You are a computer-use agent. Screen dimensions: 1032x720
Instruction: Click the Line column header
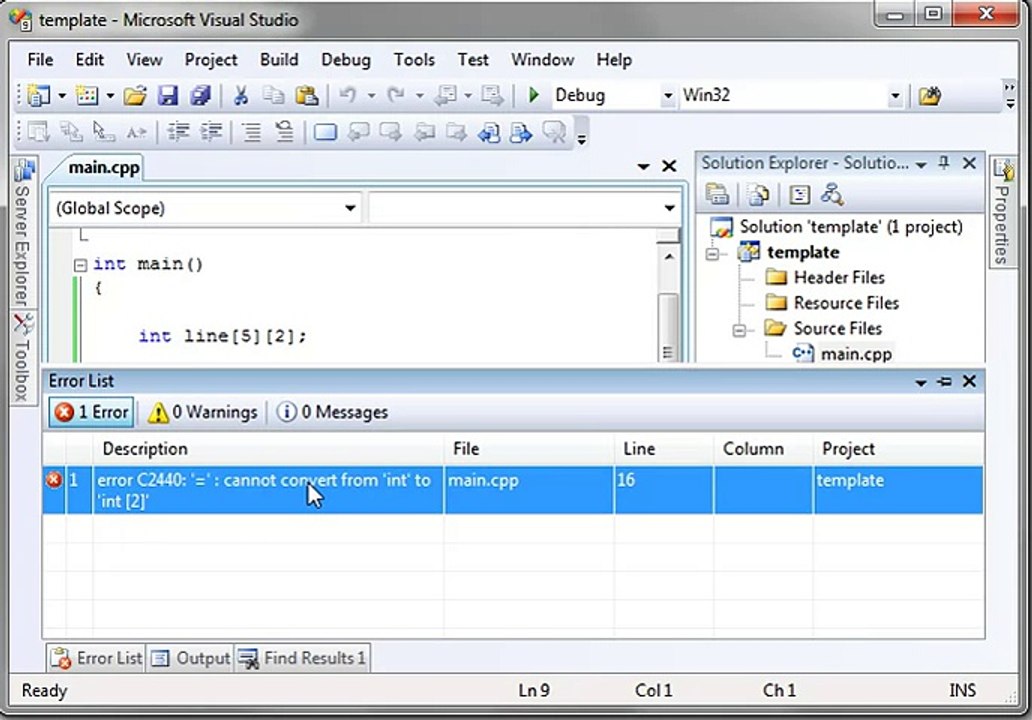click(x=663, y=449)
